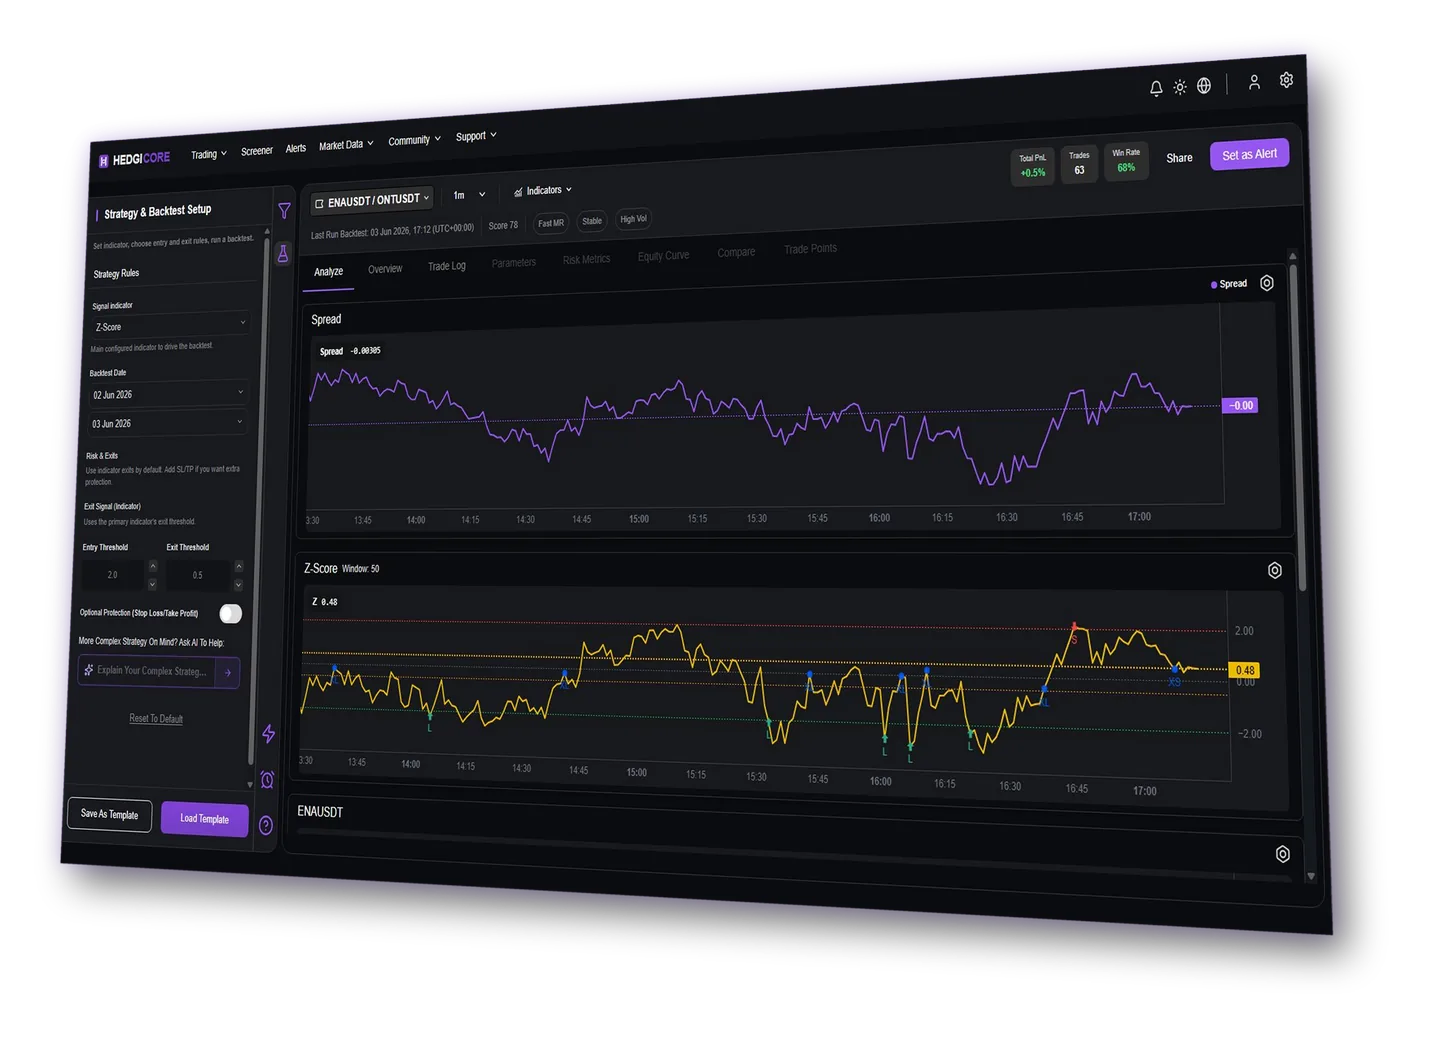This screenshot has width=1436, height=1052.
Task: Open the Screener menu item
Action: (x=257, y=151)
